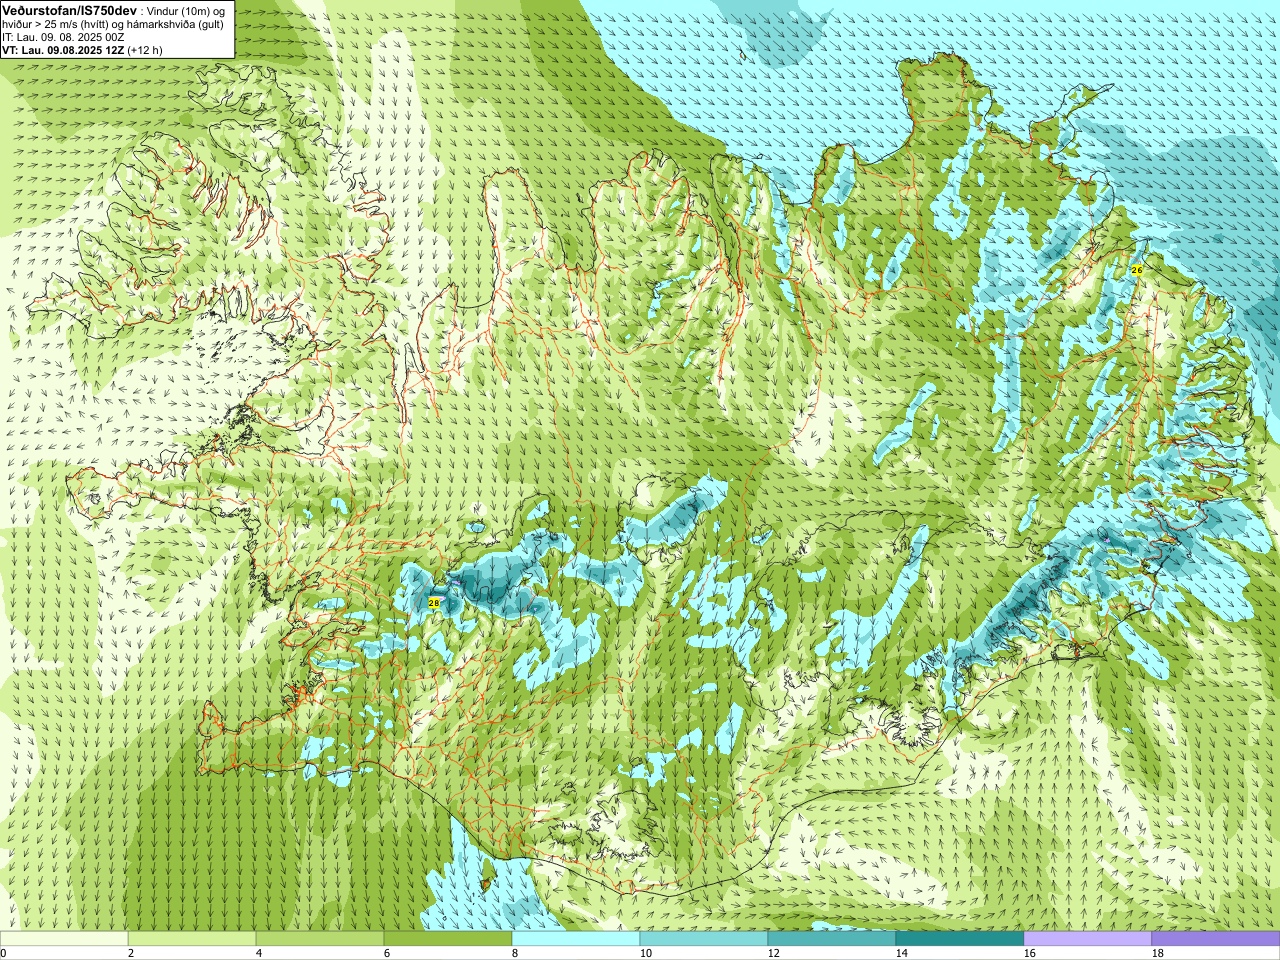Click the 'VT: Lau. 09.08.2025 12Z' valid time
The width and height of the screenshot is (1280, 960).
pyautogui.click(x=63, y=50)
